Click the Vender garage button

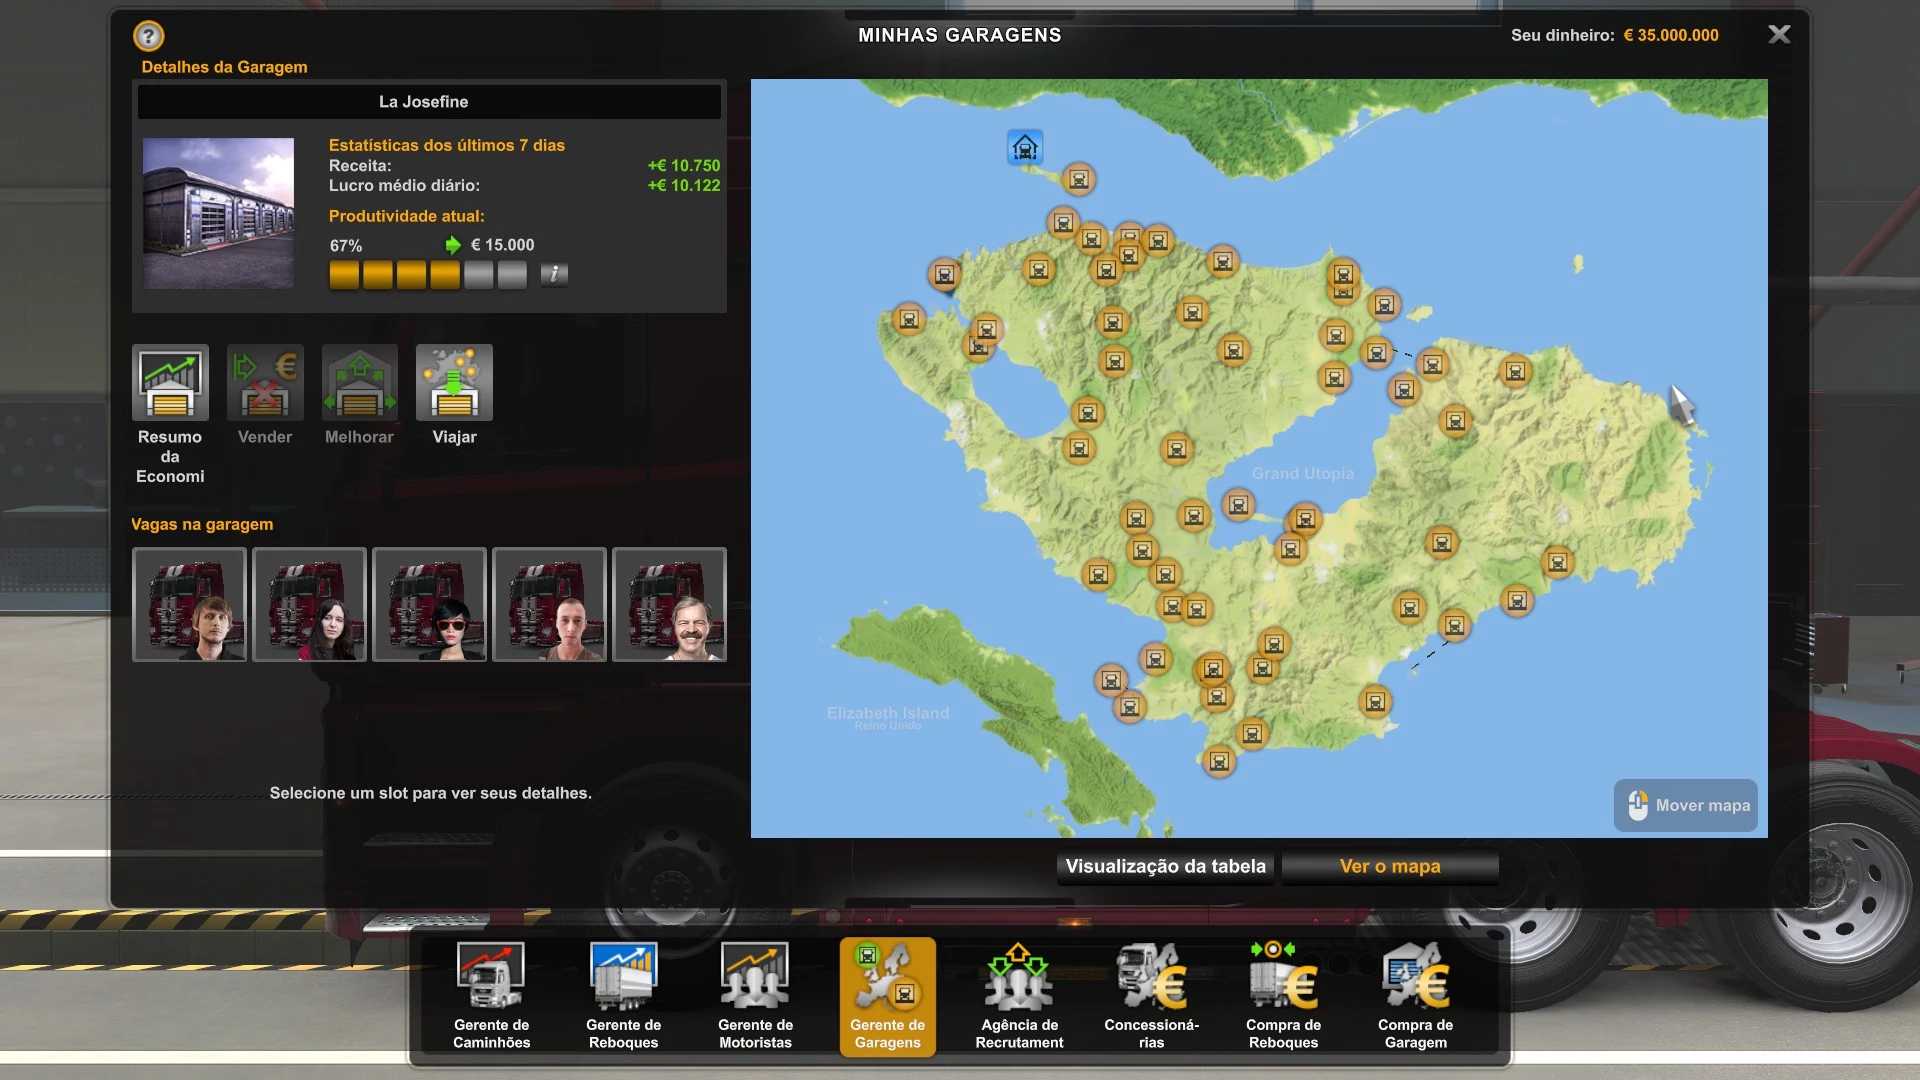click(x=265, y=383)
